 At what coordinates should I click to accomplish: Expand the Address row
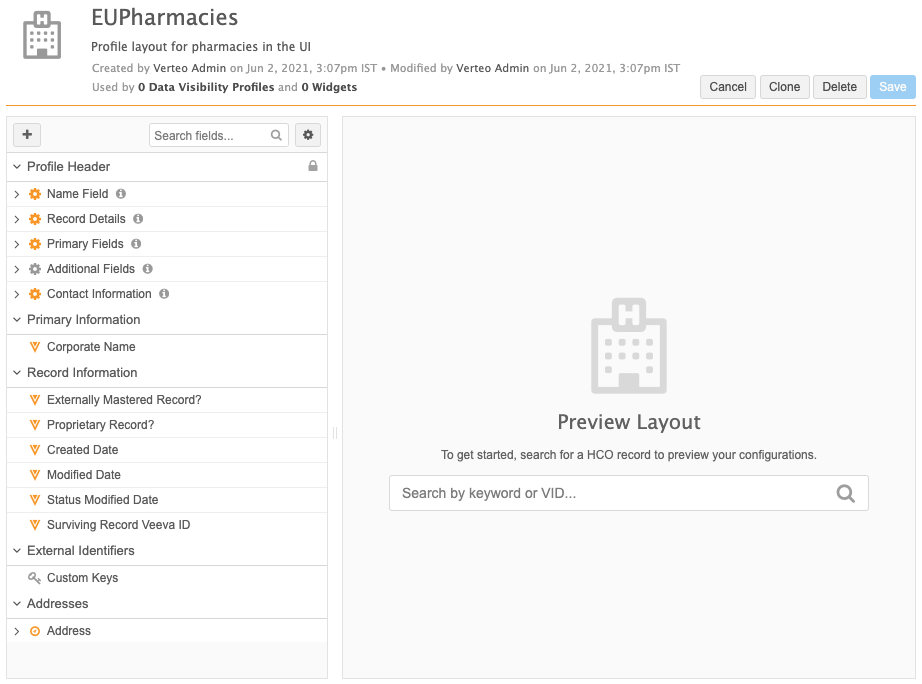(x=17, y=631)
